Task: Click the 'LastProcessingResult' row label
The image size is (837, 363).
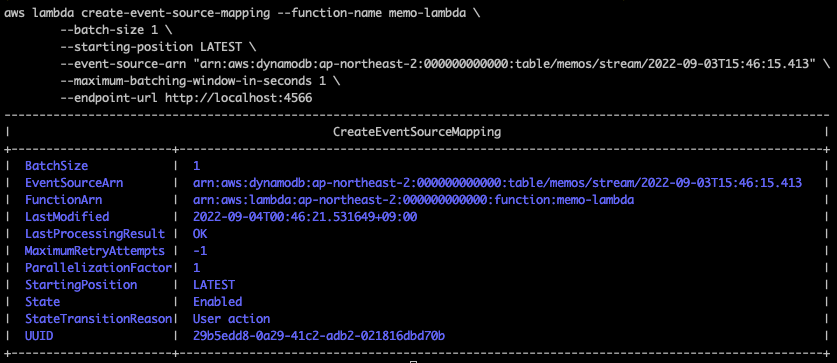Action: click(x=94, y=234)
